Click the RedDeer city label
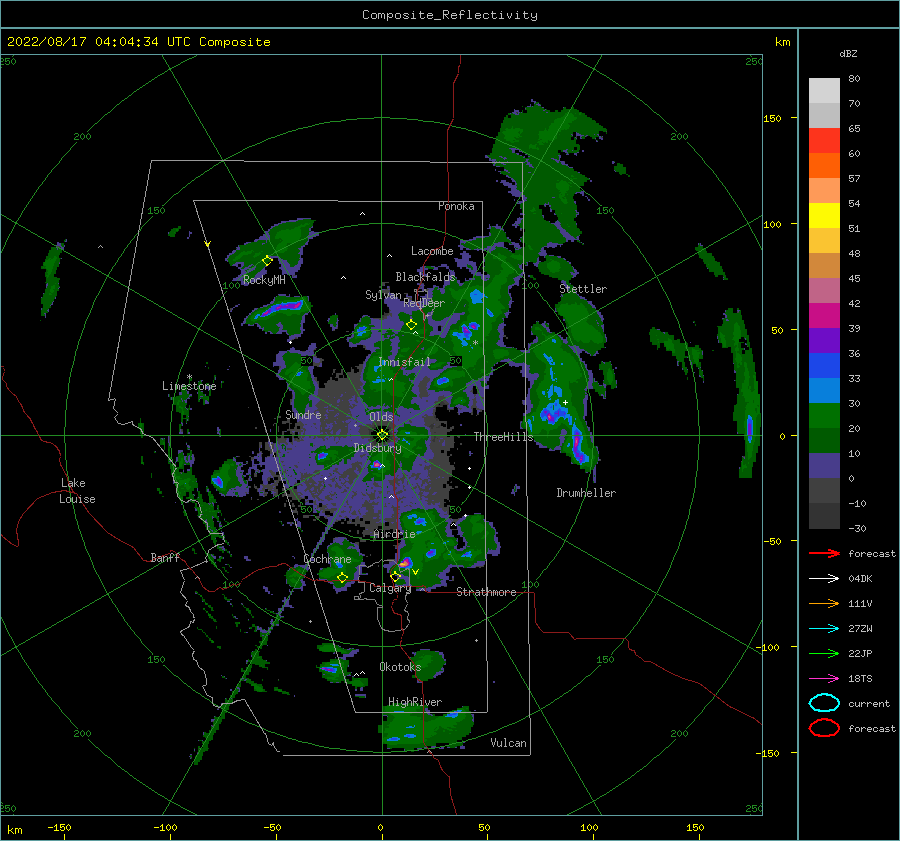The width and height of the screenshot is (900, 841). tap(424, 303)
